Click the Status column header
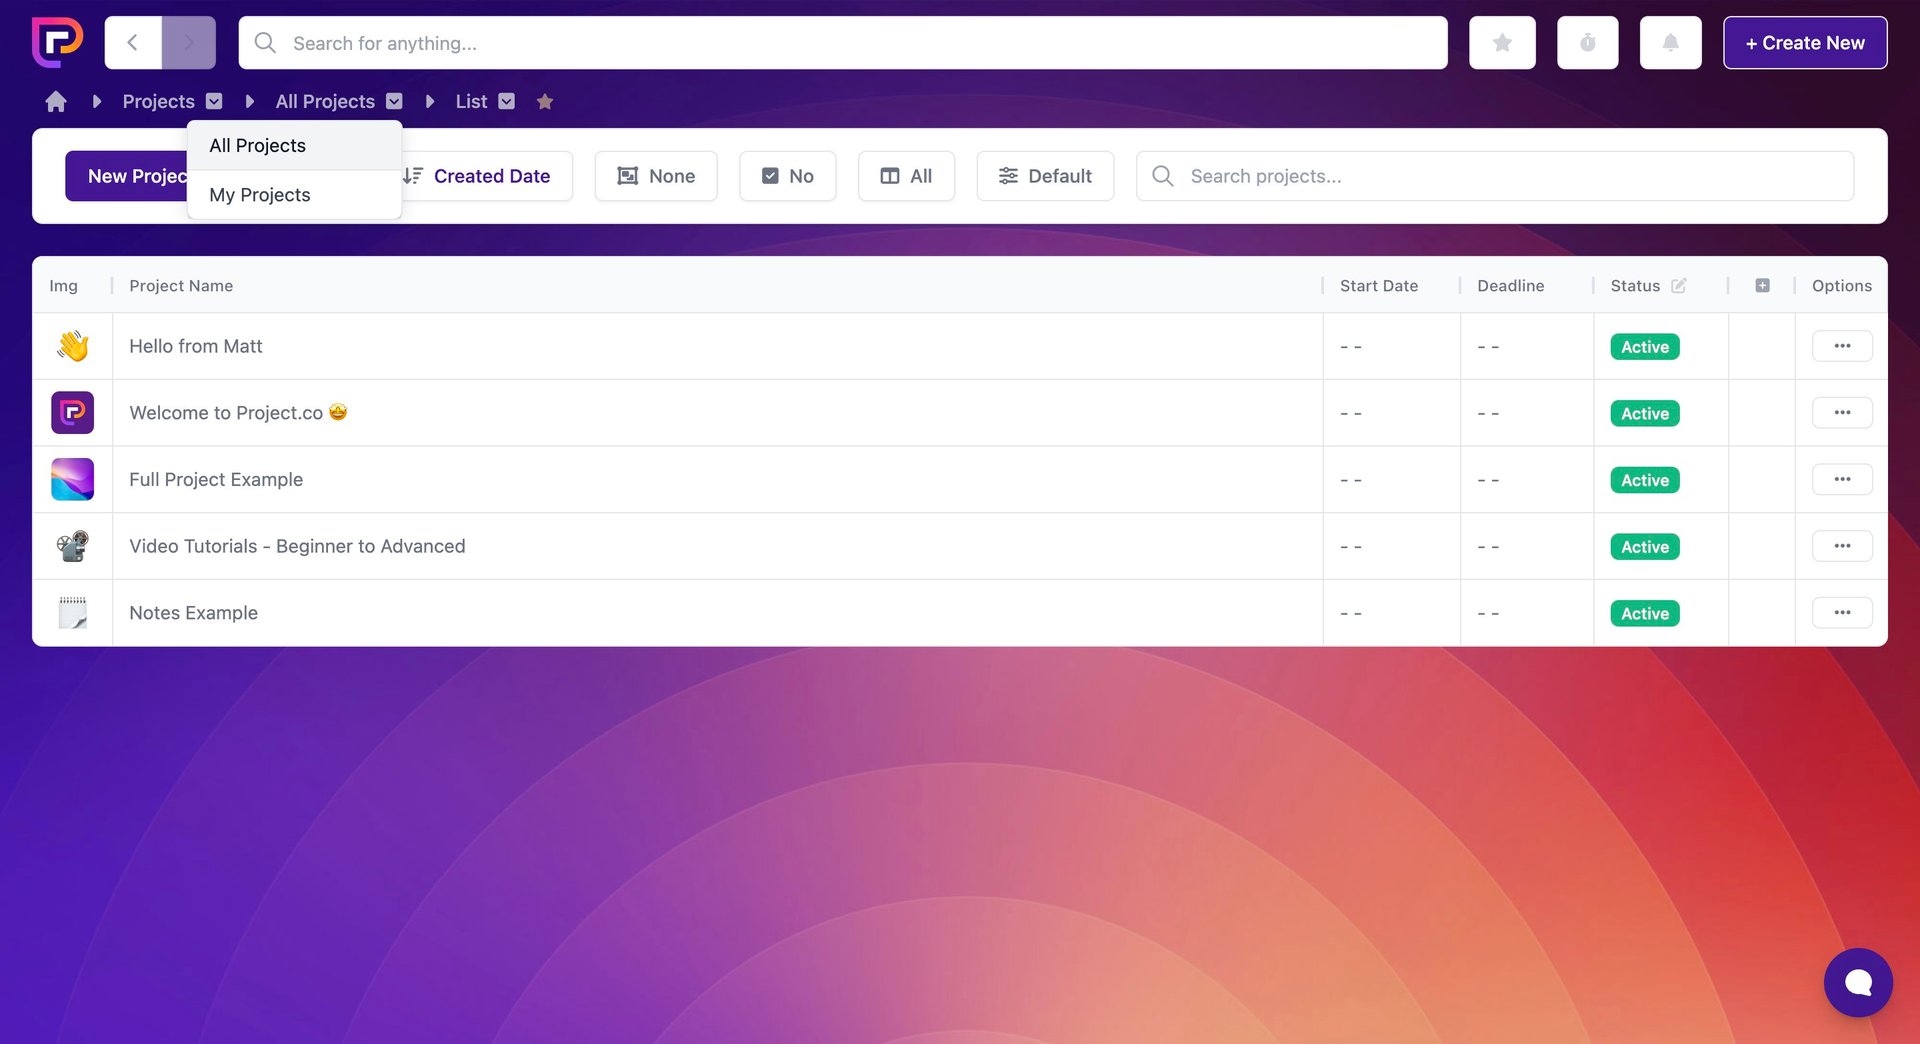 (x=1635, y=286)
